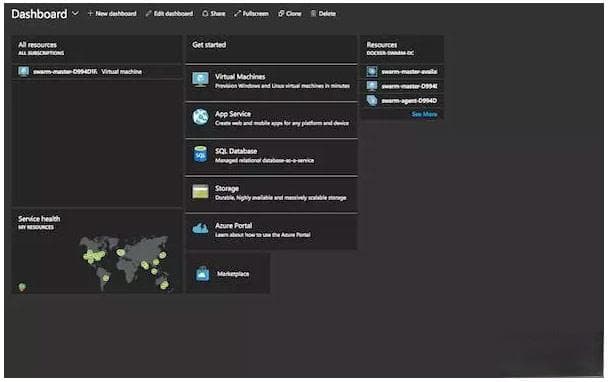Screen dimensions: 611x382
Task: Click the green status dot at map corner
Action: pos(22,287)
